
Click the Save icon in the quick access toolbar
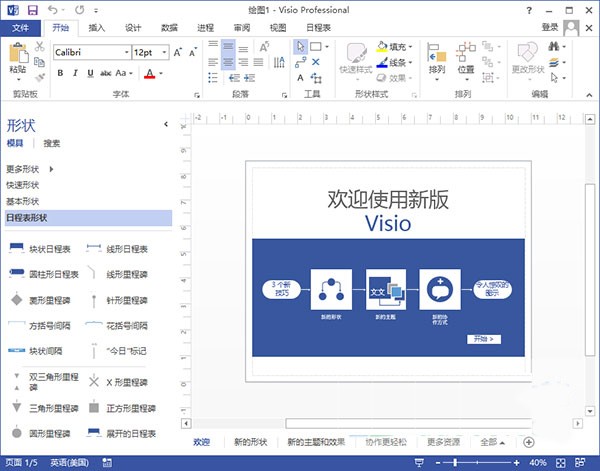pos(33,9)
